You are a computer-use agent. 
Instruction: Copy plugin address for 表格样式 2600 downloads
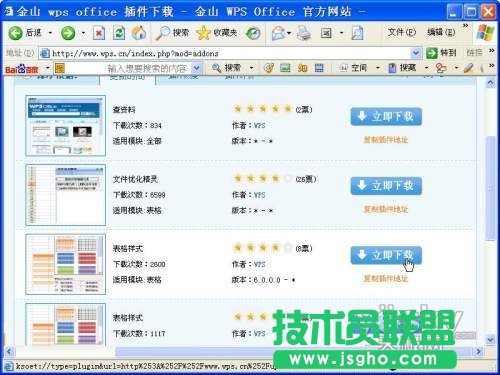point(386,279)
